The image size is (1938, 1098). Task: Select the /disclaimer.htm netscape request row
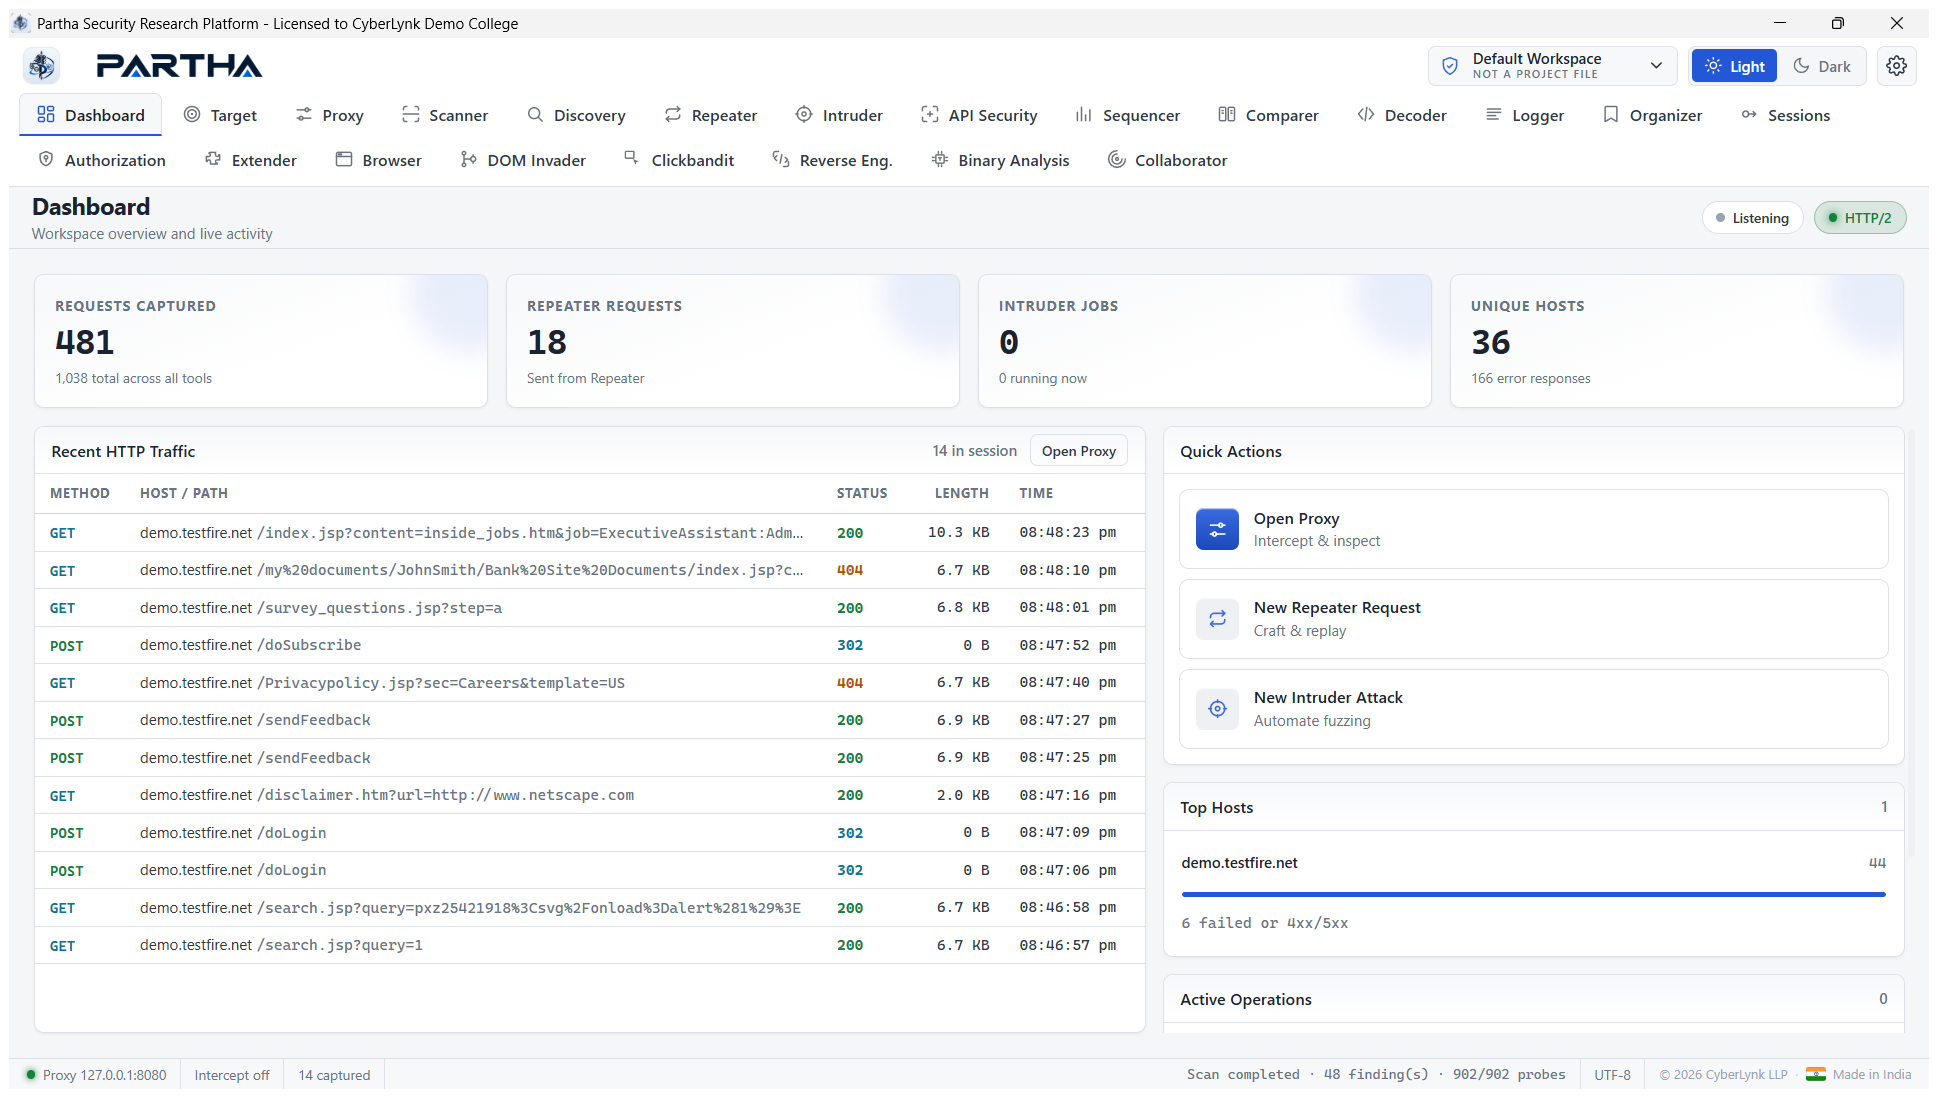point(590,795)
